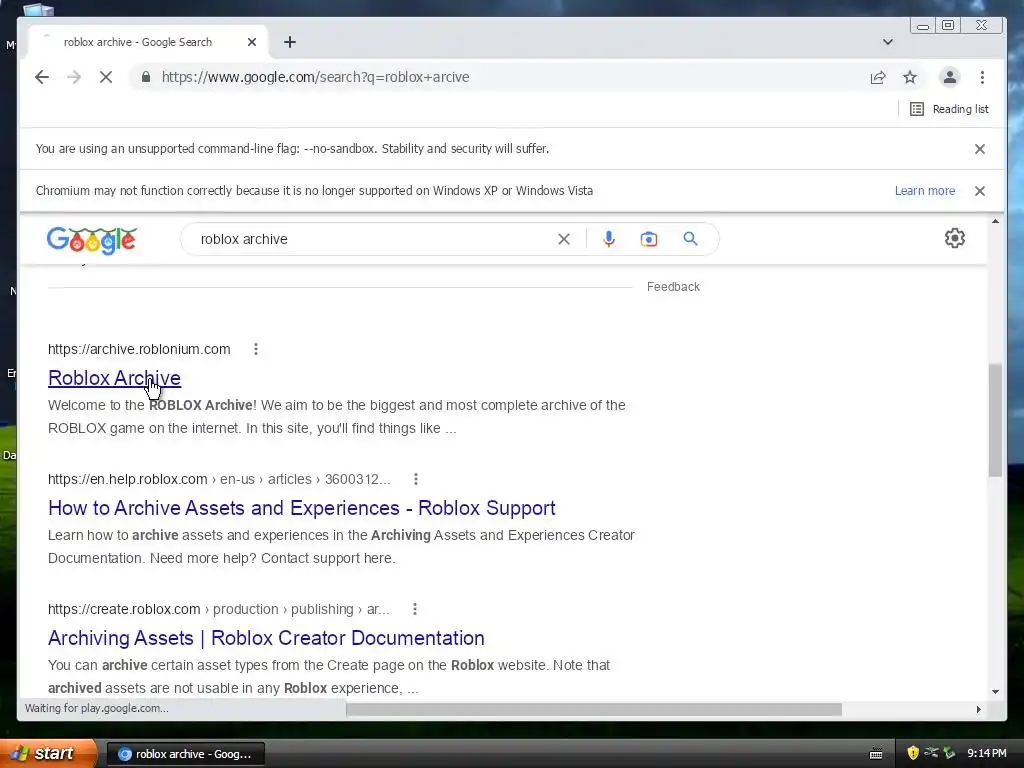The image size is (1024, 768).
Task: Click the horizontal scroll right arrow
Action: coord(978,709)
